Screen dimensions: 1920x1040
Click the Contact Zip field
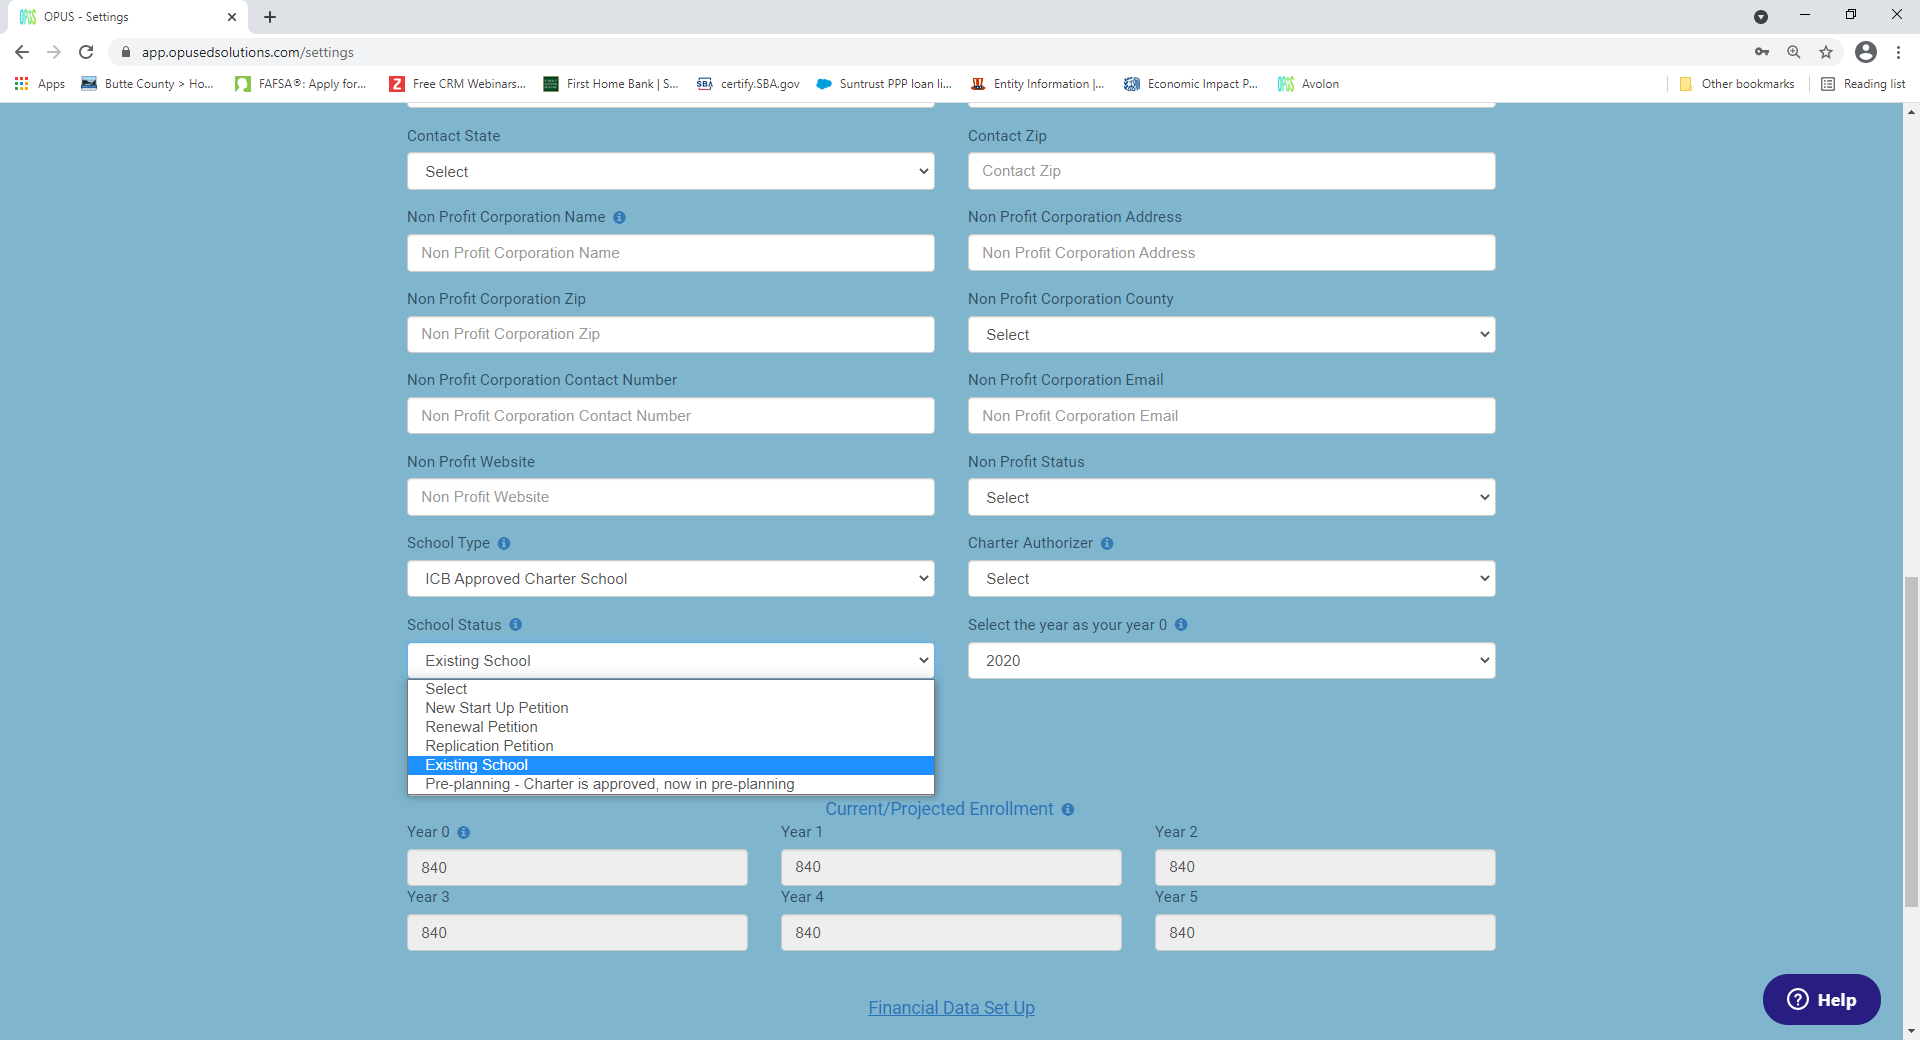click(x=1232, y=171)
